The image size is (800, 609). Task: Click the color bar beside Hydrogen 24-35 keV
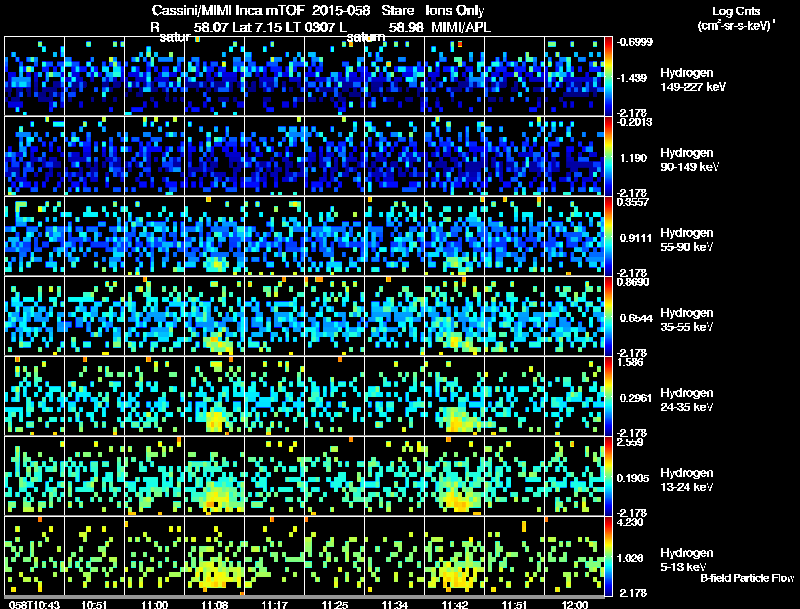(x=608, y=396)
